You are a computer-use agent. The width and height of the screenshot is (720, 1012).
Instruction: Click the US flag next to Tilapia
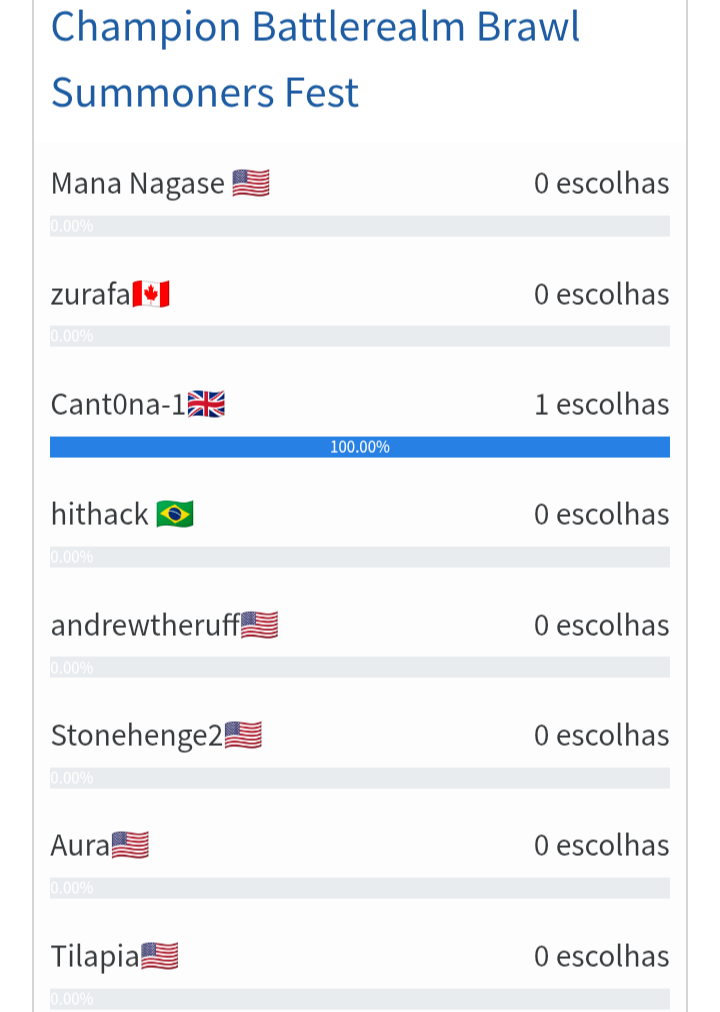coord(159,956)
